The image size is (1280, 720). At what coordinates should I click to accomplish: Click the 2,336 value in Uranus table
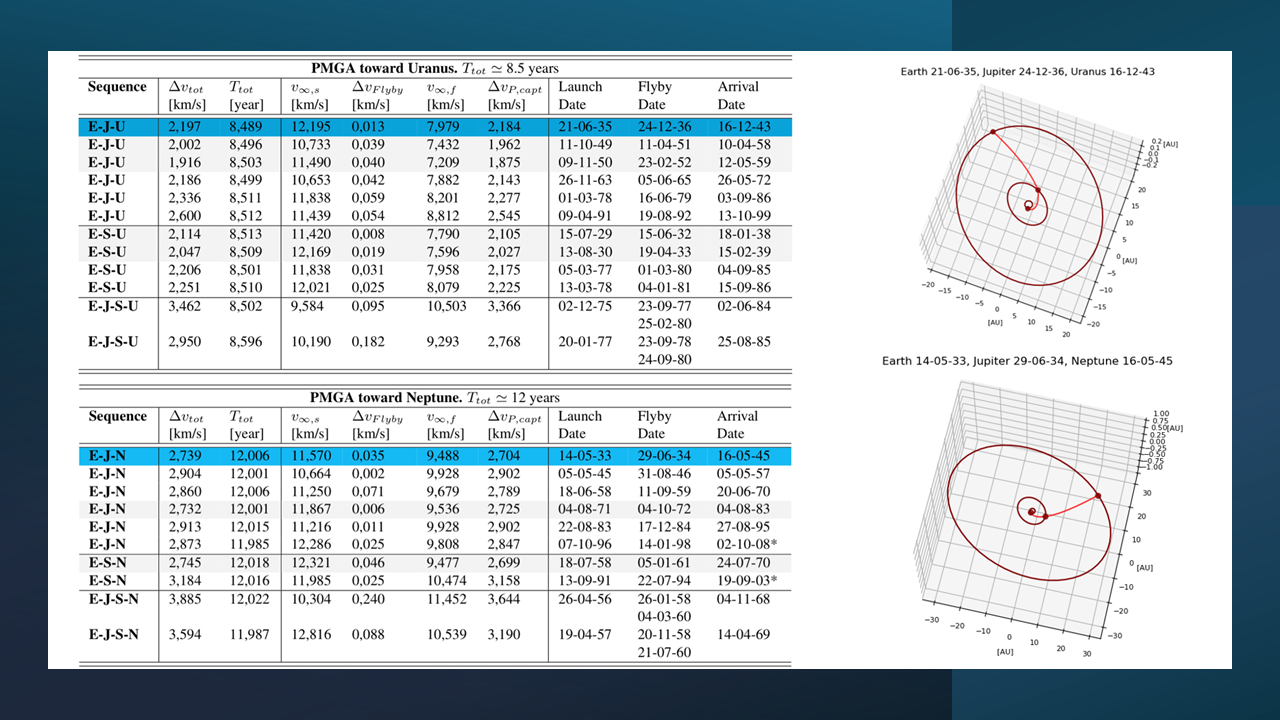tap(186, 198)
